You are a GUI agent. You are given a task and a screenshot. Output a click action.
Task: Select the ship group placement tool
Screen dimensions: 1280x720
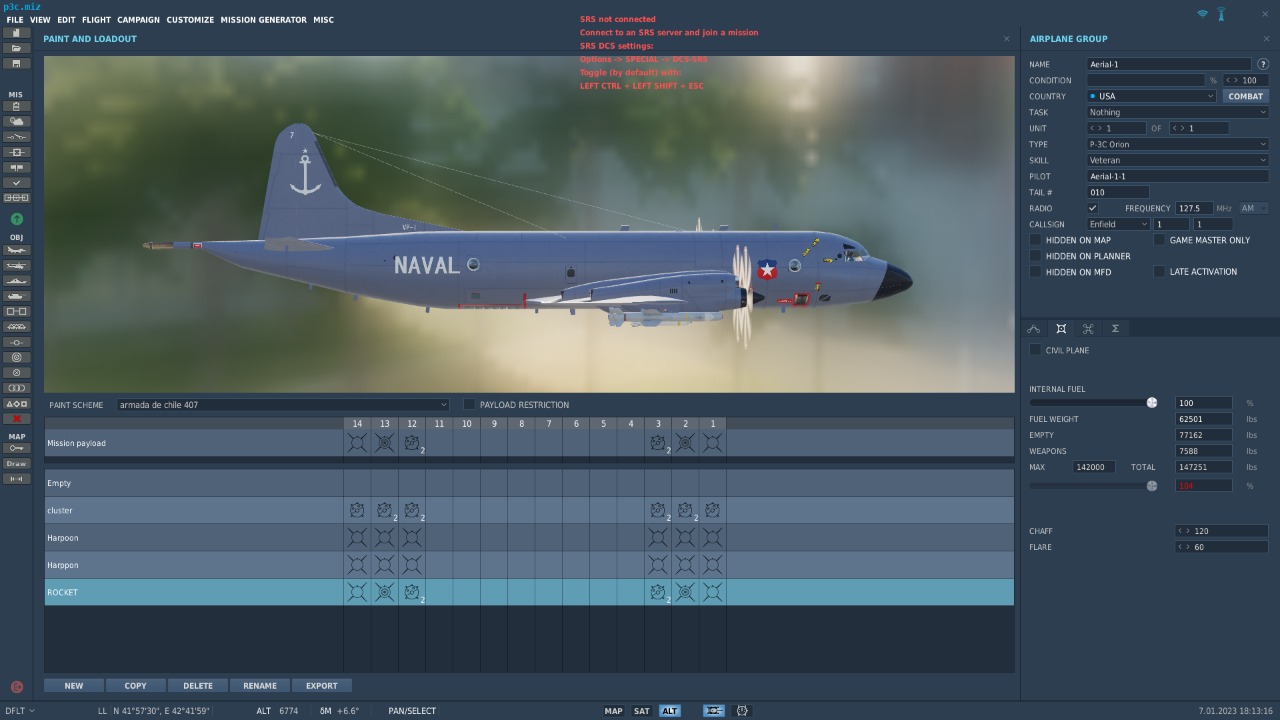point(16,281)
